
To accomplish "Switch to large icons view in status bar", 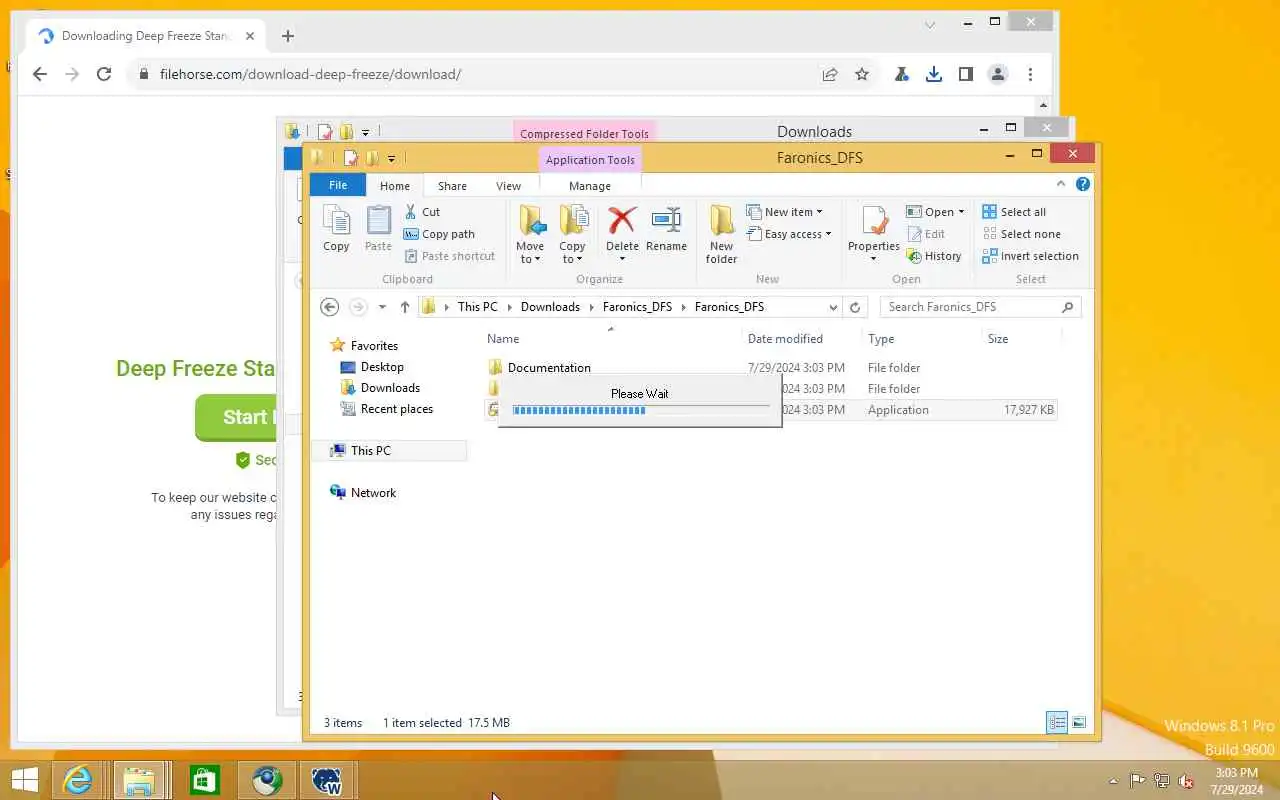I will tap(1079, 722).
